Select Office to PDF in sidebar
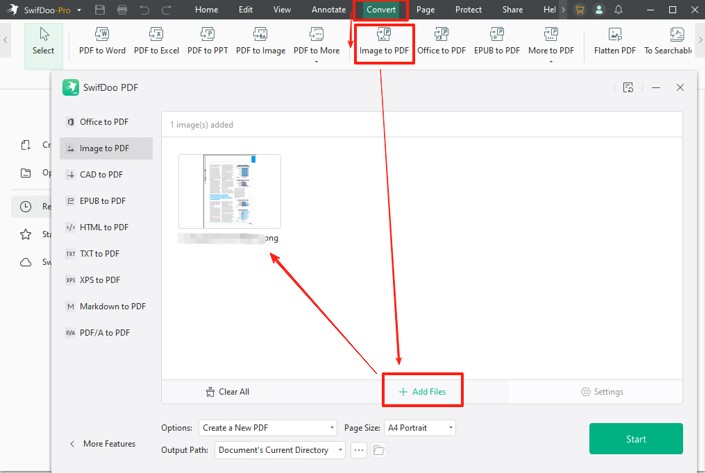Viewport: 705px width, 473px height. point(106,122)
